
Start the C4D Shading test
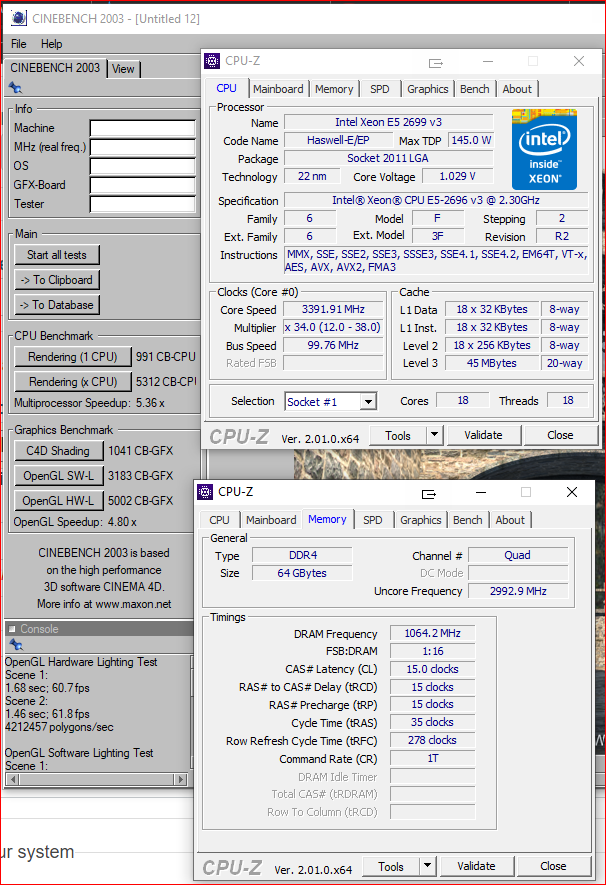(59, 450)
